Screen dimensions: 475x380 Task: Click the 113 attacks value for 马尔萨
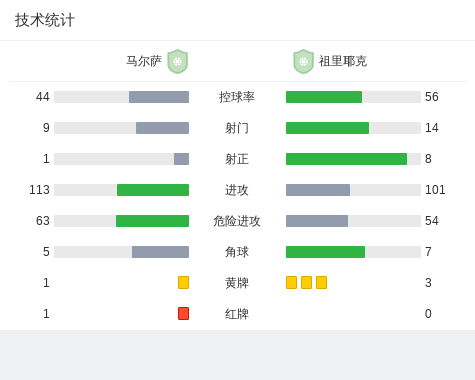point(39,190)
